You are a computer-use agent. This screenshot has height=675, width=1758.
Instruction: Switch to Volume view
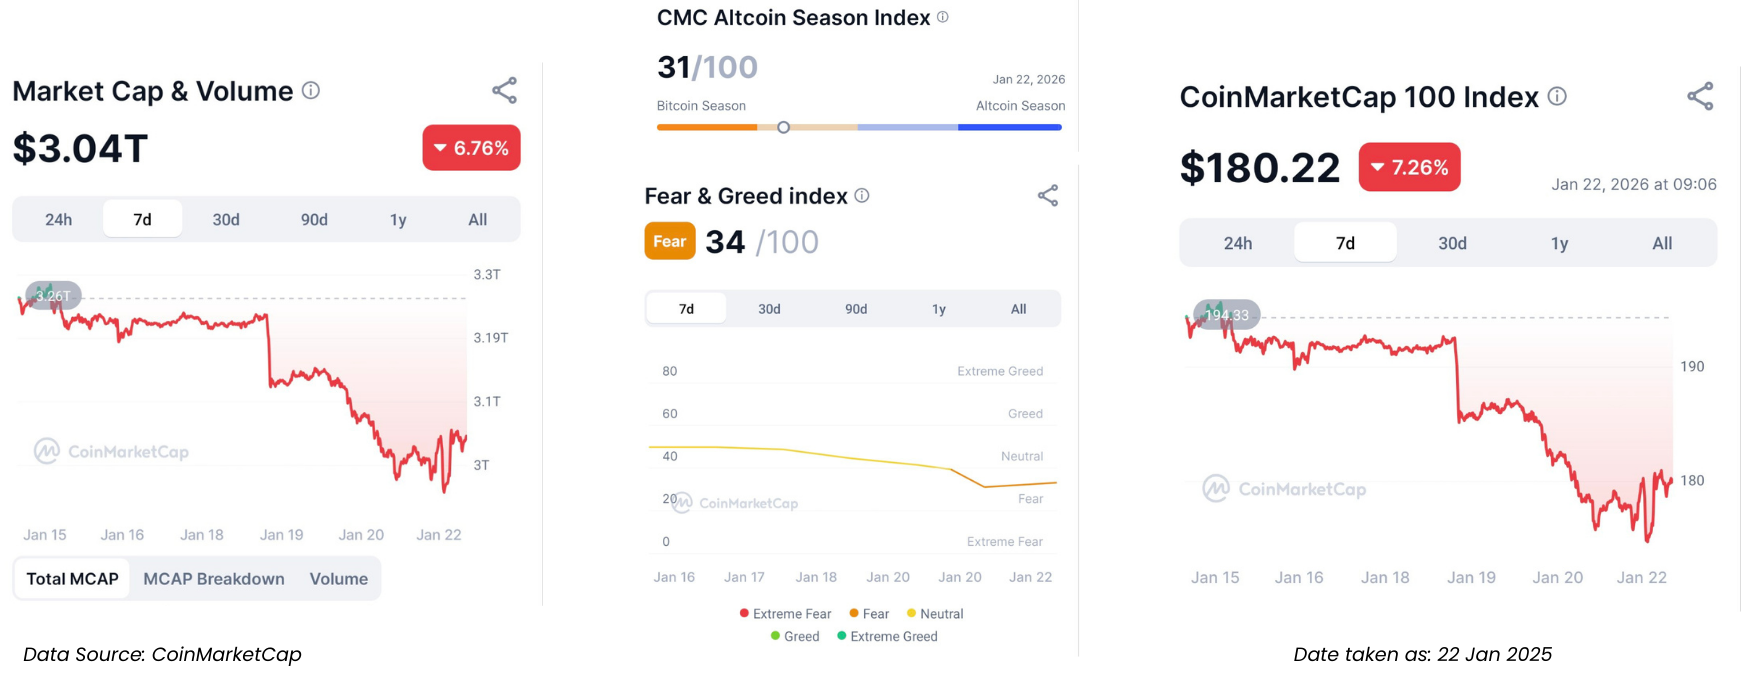click(x=338, y=579)
